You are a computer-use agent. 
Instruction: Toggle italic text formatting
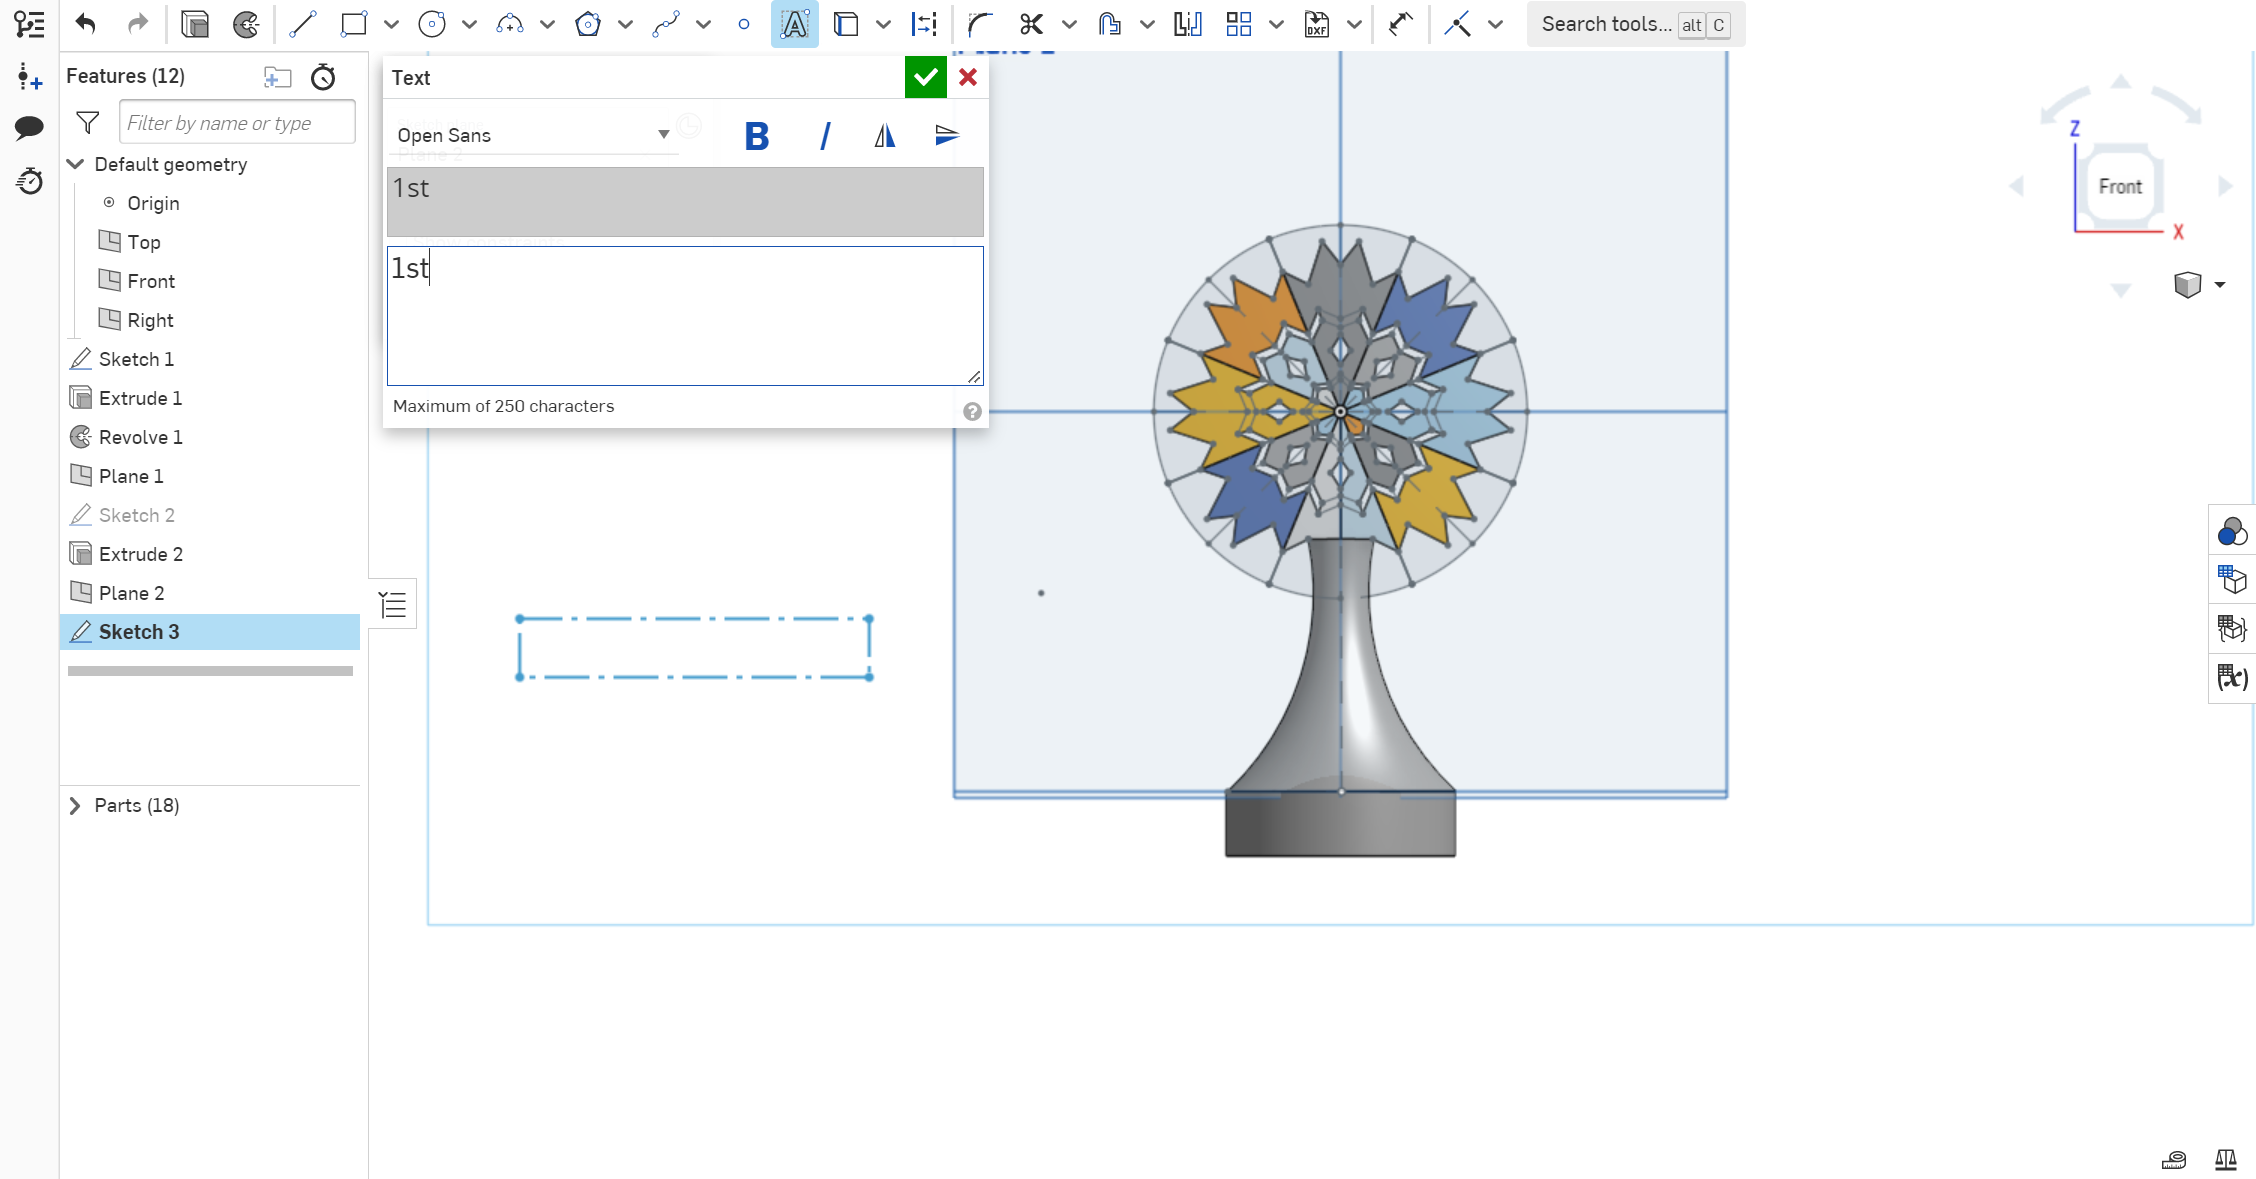coord(825,136)
